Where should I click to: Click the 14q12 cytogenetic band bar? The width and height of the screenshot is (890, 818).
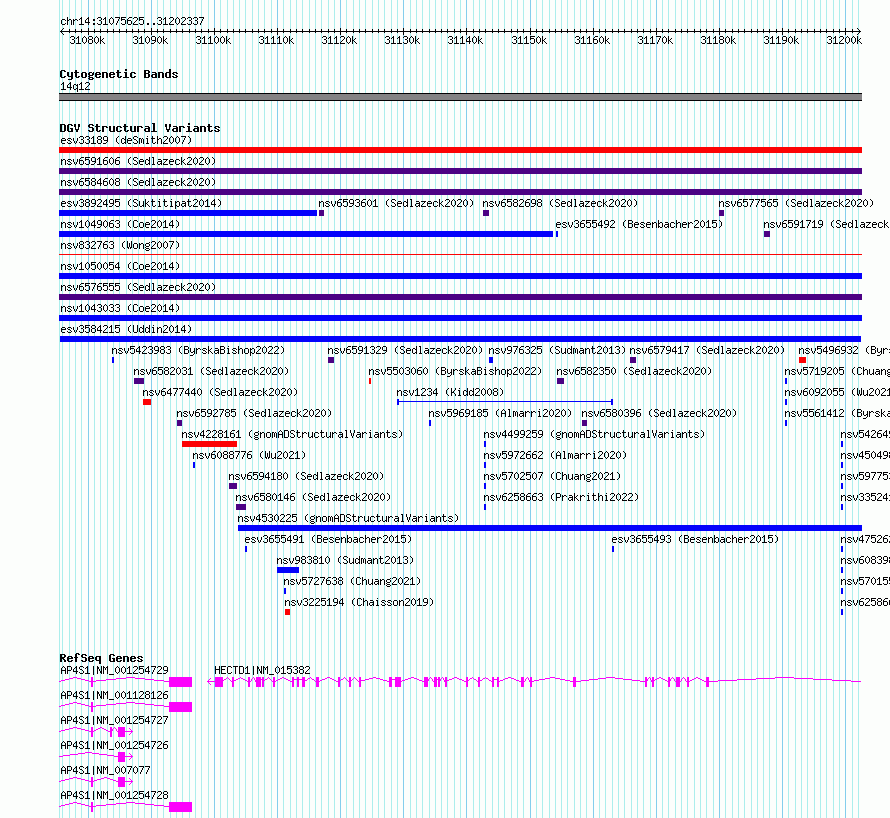[460, 97]
